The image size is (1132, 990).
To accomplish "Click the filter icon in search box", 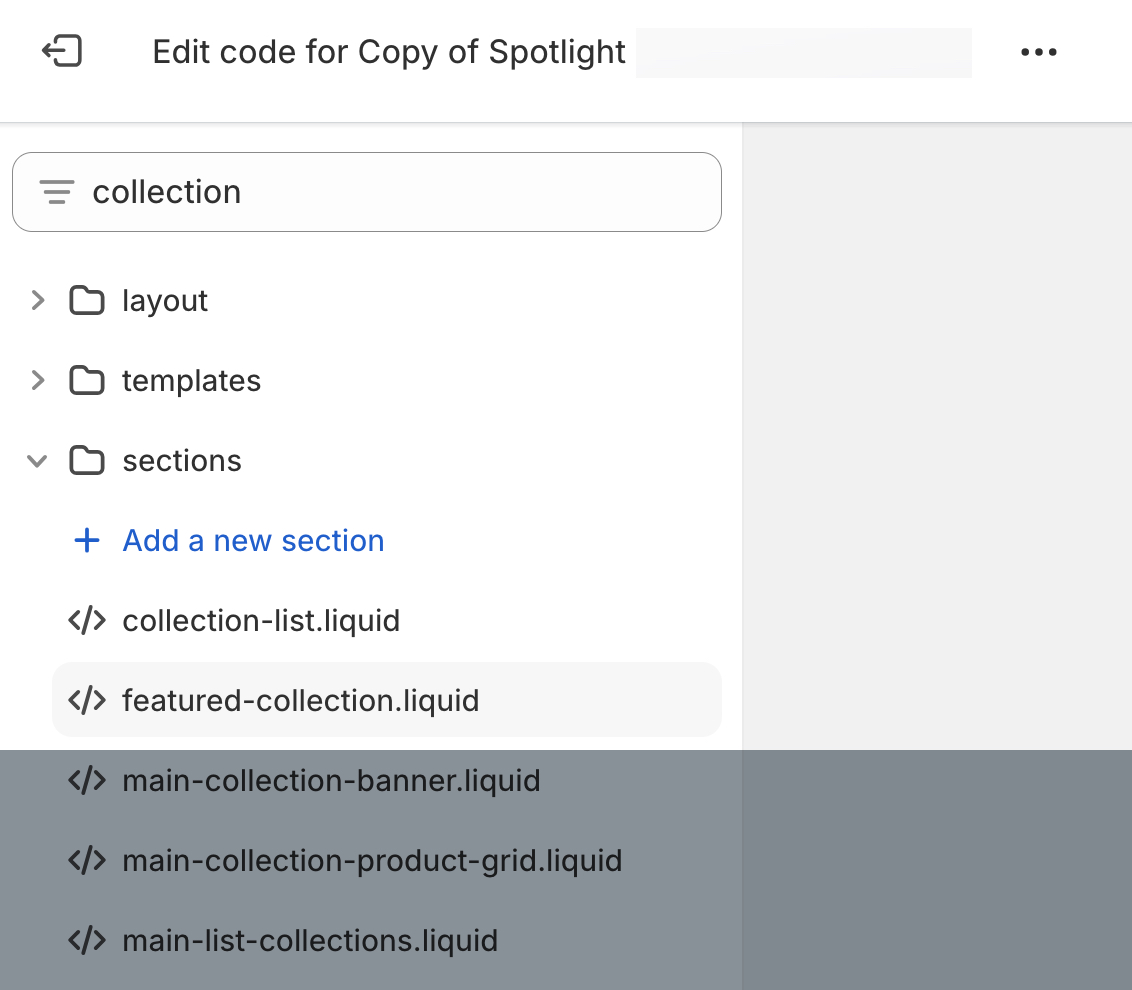I will point(56,192).
